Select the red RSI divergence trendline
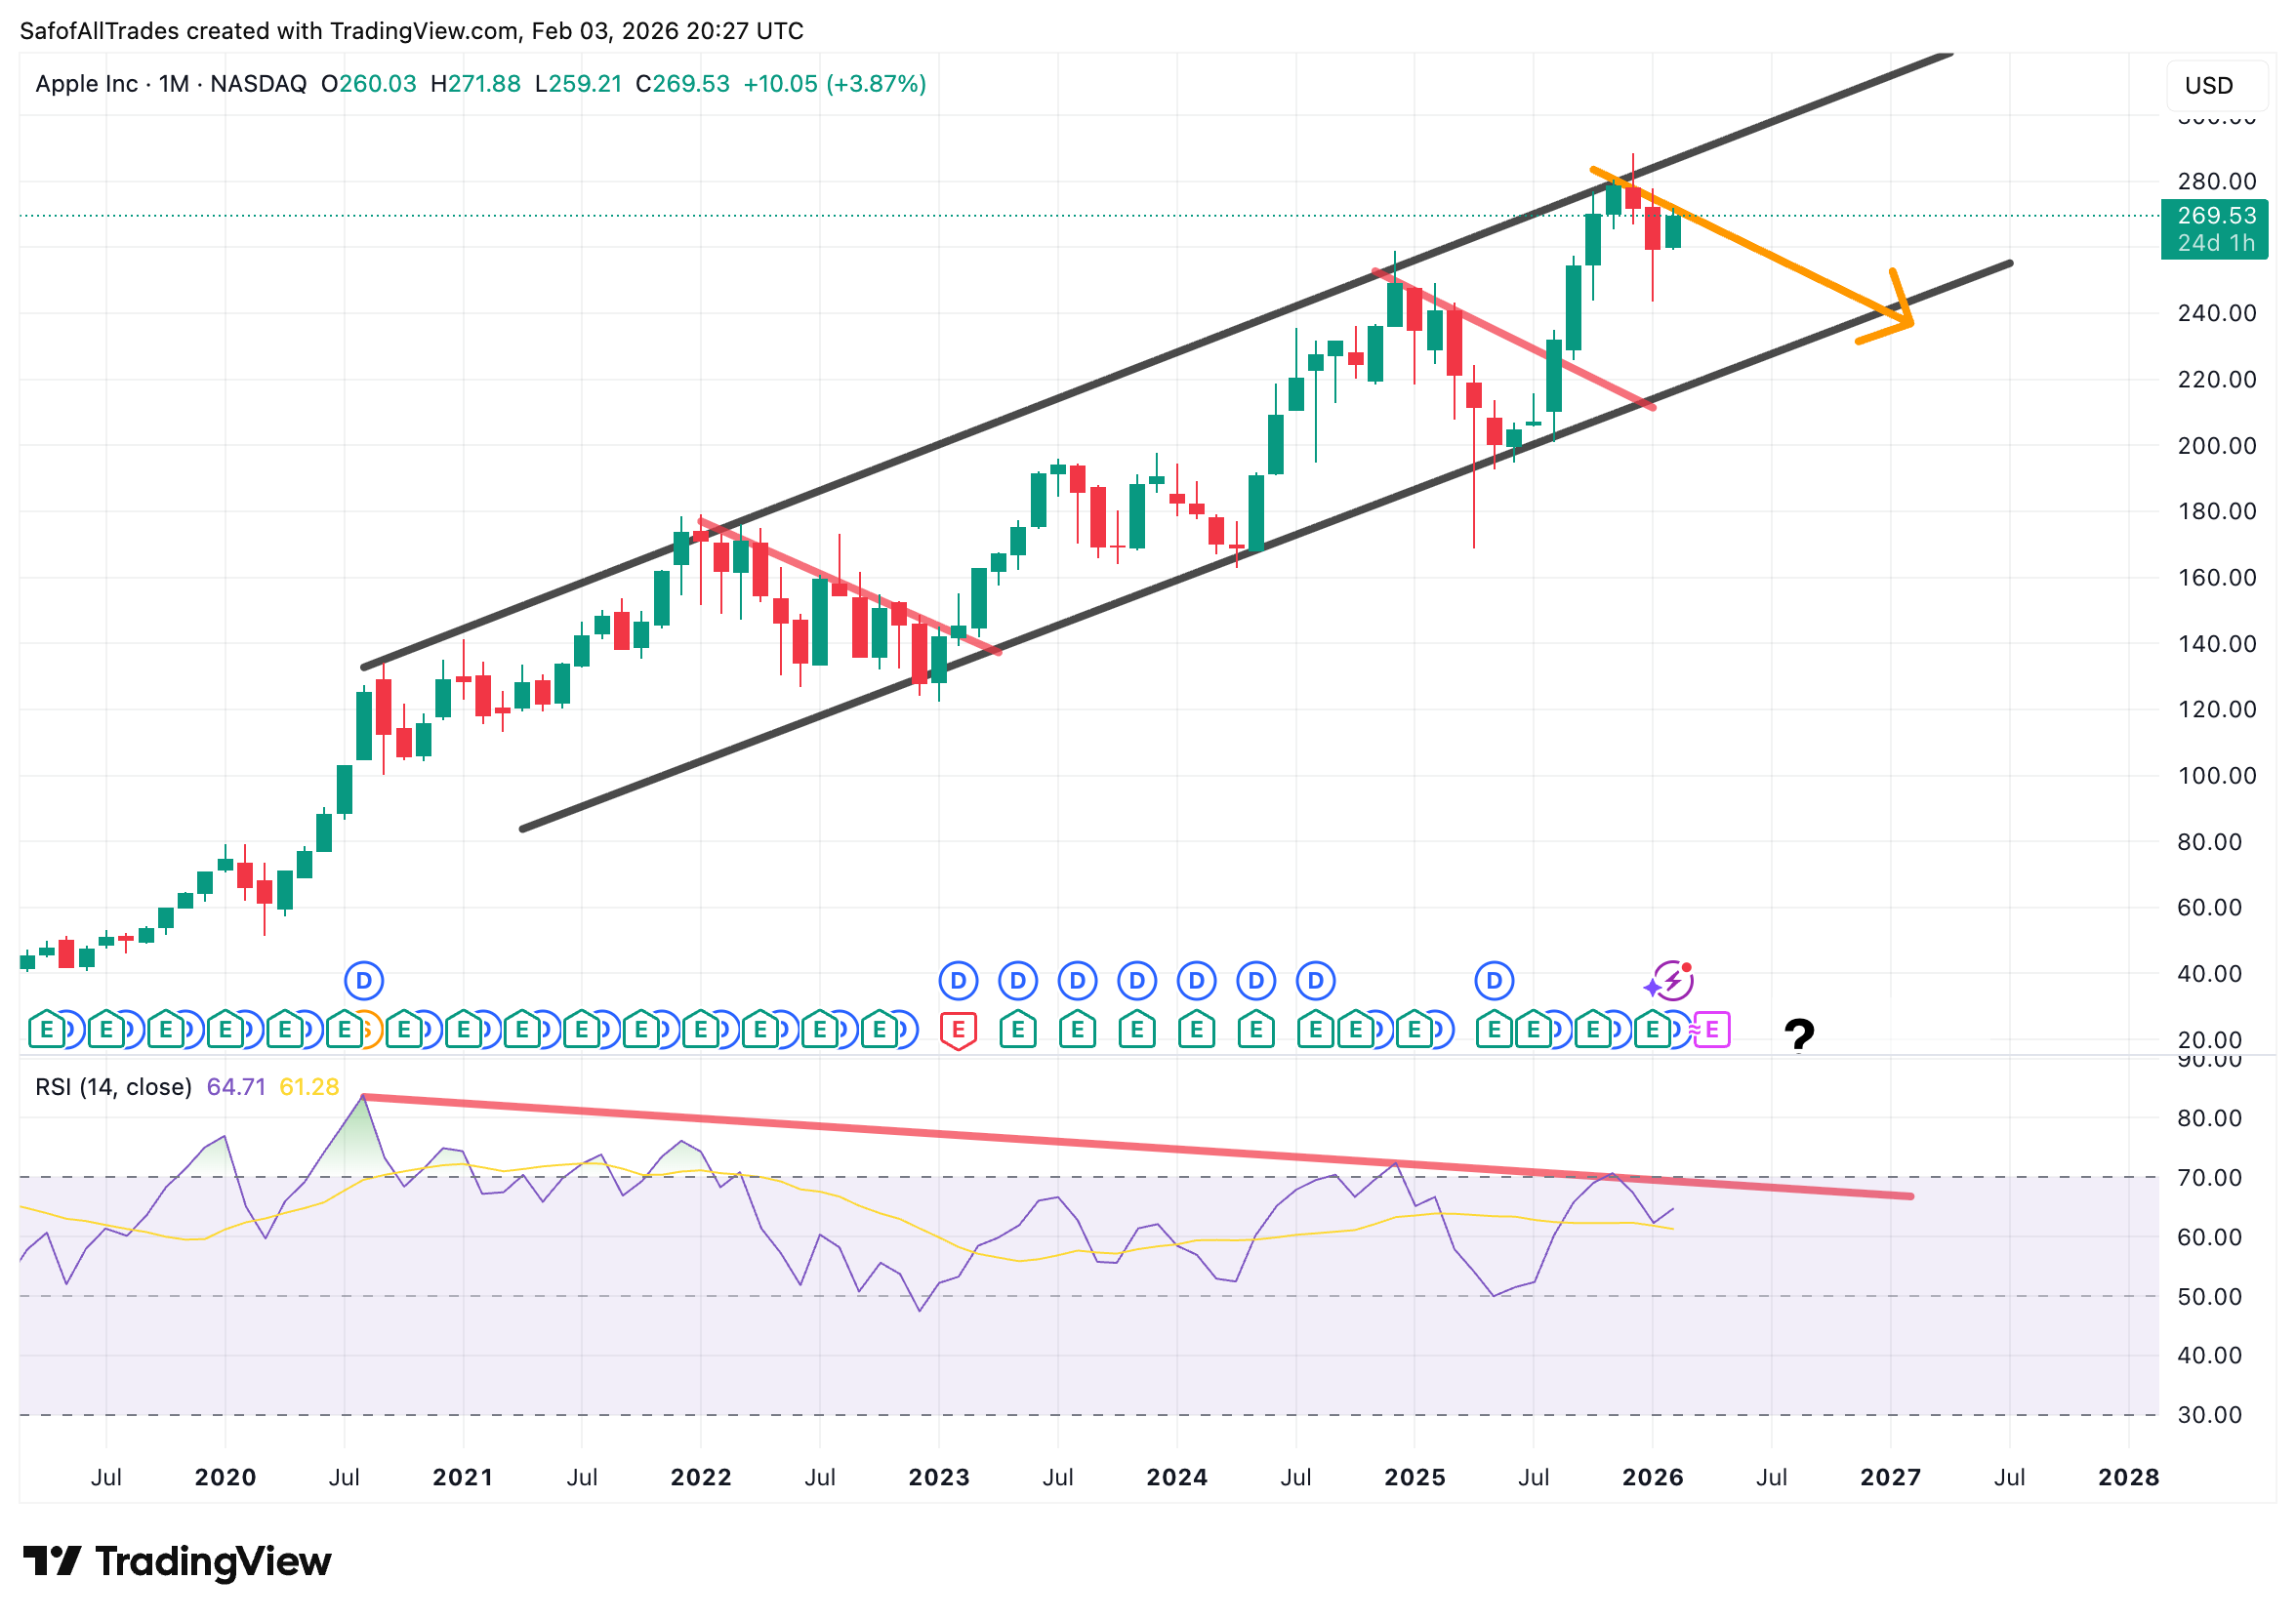 1000,1137
